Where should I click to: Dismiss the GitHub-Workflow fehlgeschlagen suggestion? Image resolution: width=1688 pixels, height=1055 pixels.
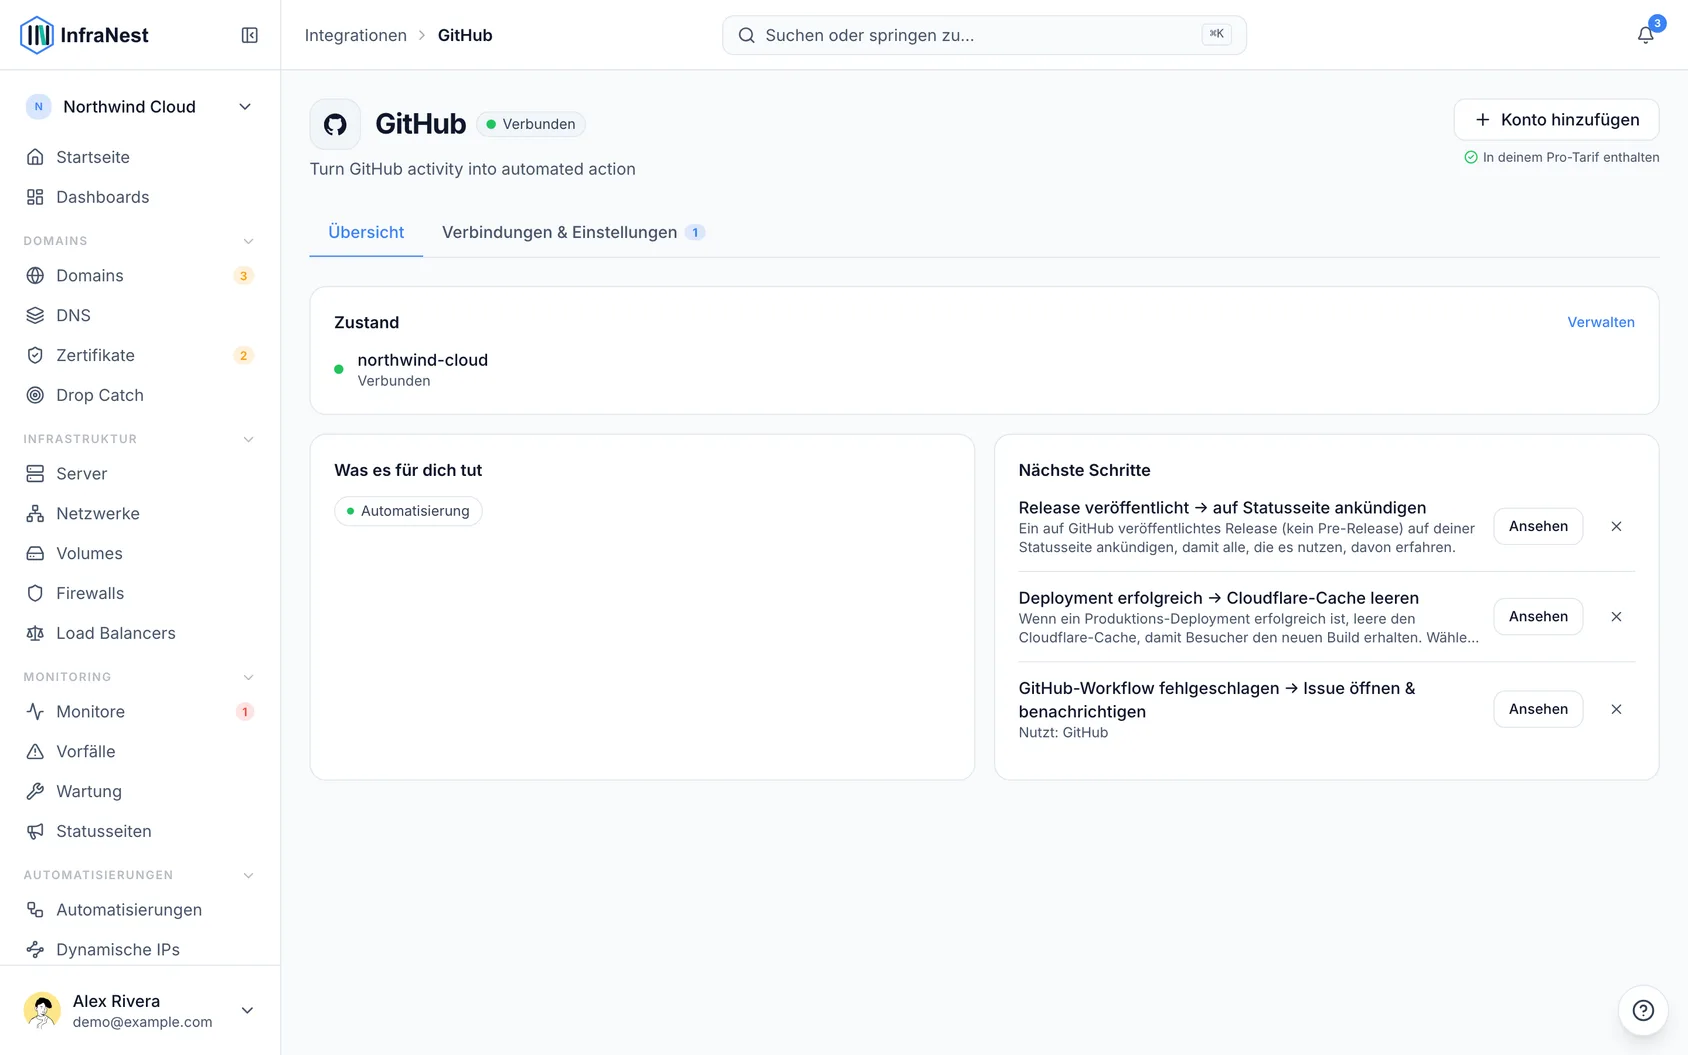[1616, 709]
